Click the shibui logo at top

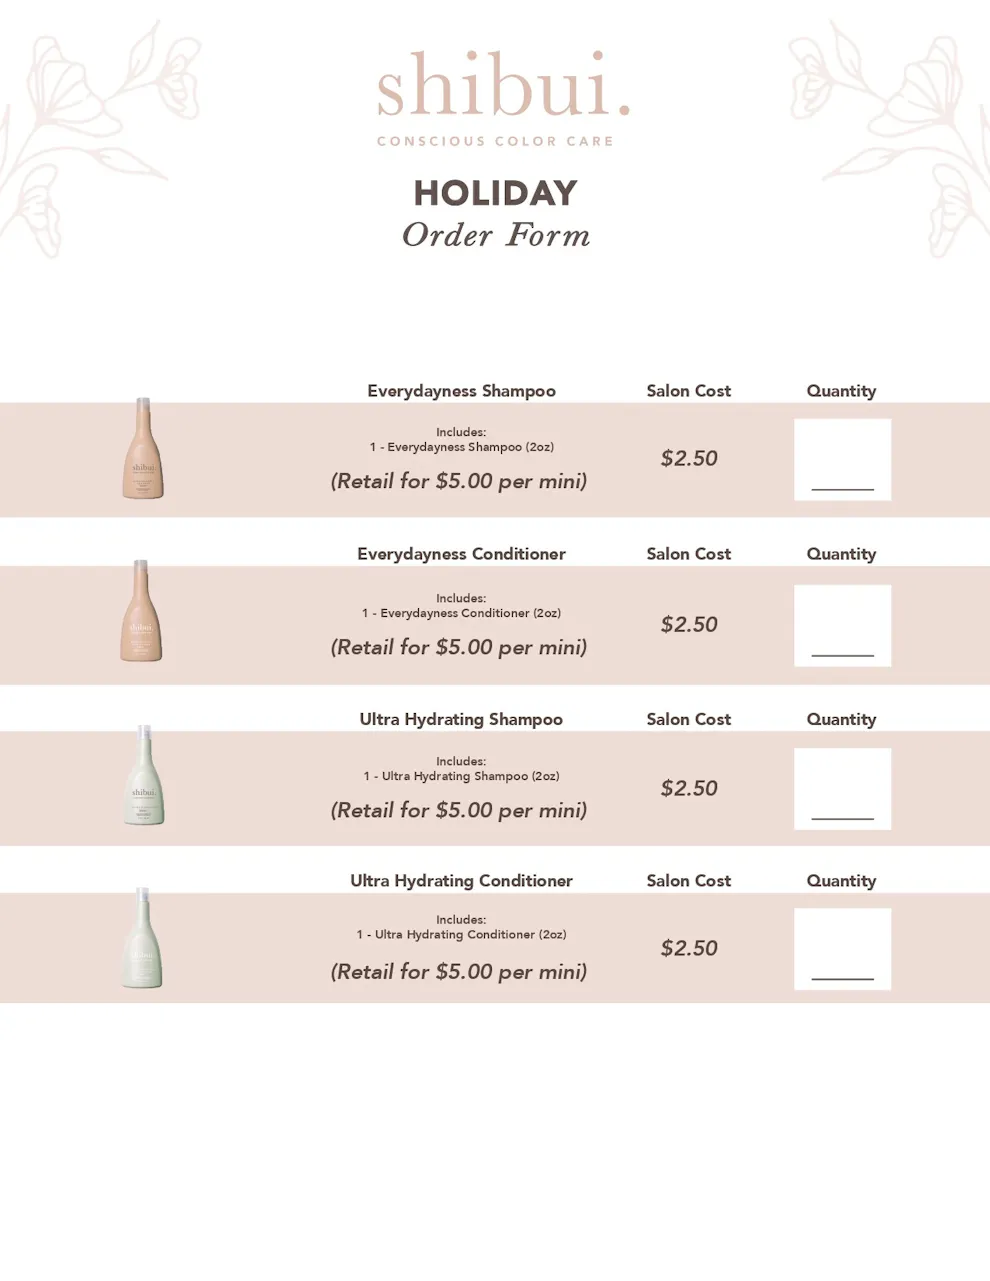click(x=503, y=86)
